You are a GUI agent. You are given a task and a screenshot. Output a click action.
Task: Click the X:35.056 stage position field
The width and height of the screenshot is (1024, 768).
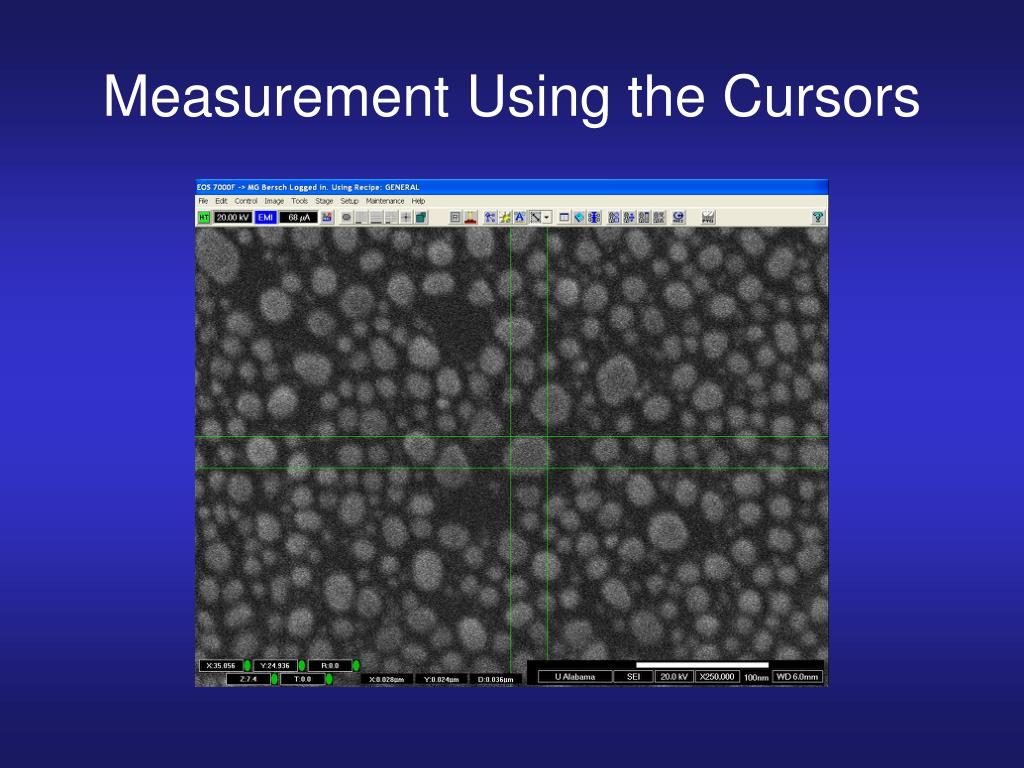(221, 665)
